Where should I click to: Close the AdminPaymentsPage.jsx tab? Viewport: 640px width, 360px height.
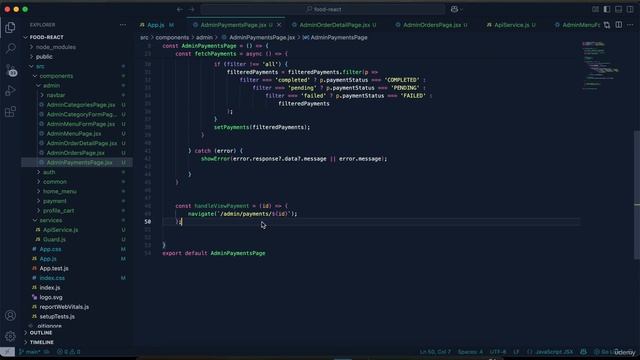pyautogui.click(x=279, y=25)
